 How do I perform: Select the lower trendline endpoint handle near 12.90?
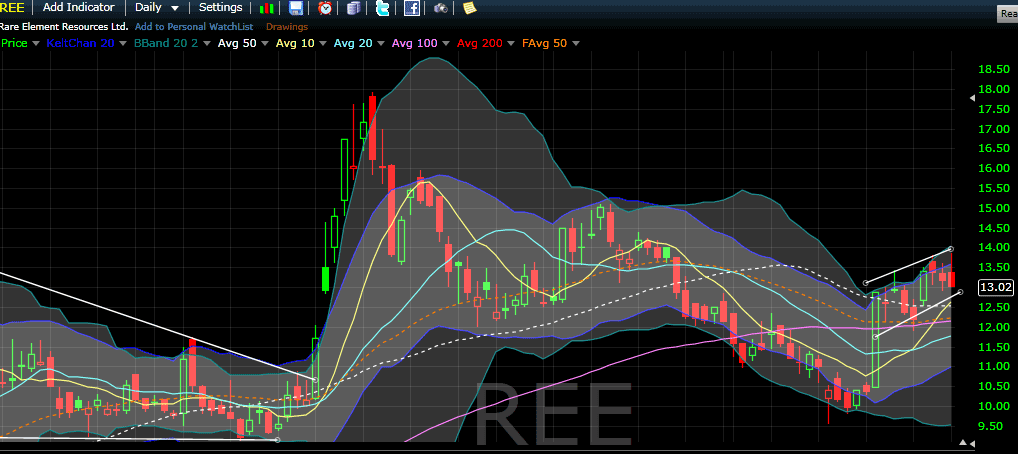[x=961, y=292]
